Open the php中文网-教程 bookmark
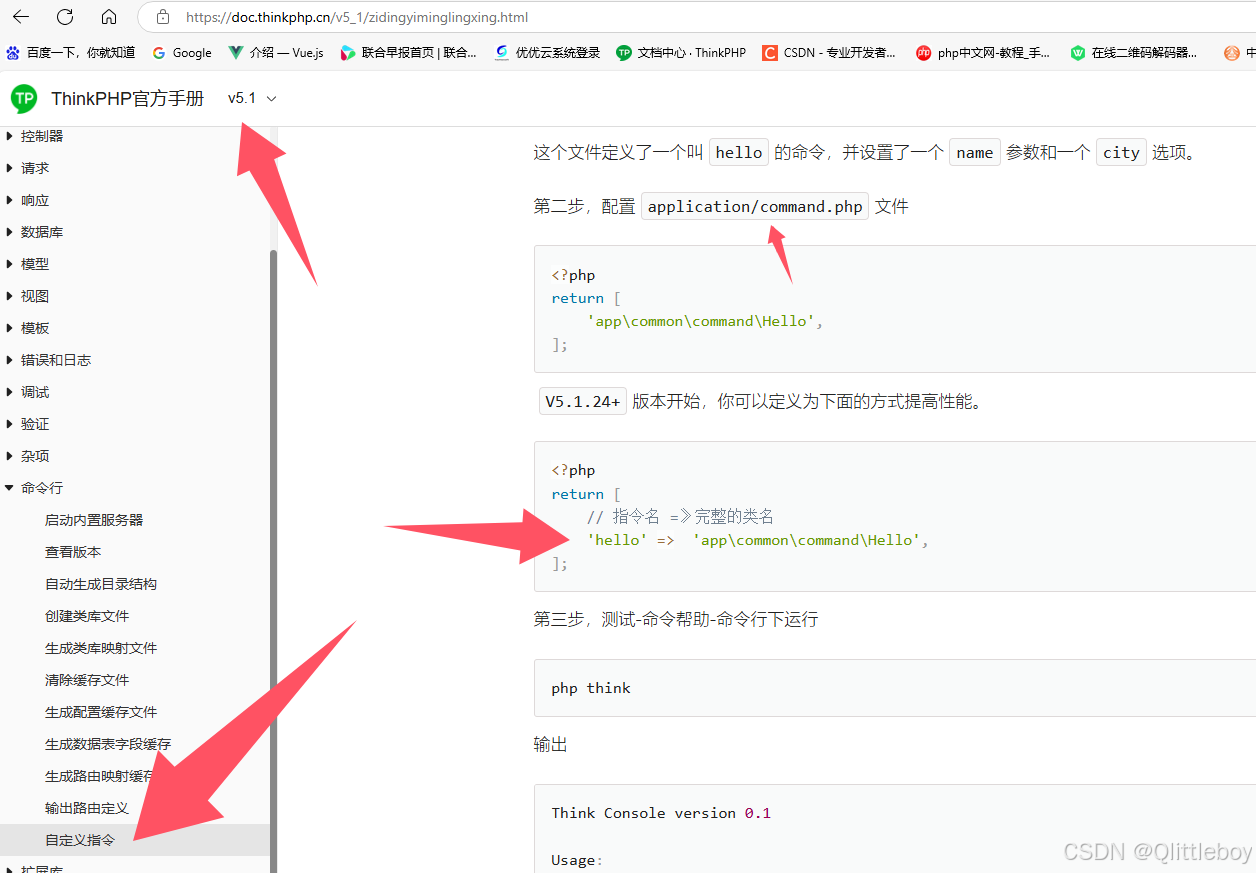The height and width of the screenshot is (873, 1256). pyautogui.click(x=984, y=53)
